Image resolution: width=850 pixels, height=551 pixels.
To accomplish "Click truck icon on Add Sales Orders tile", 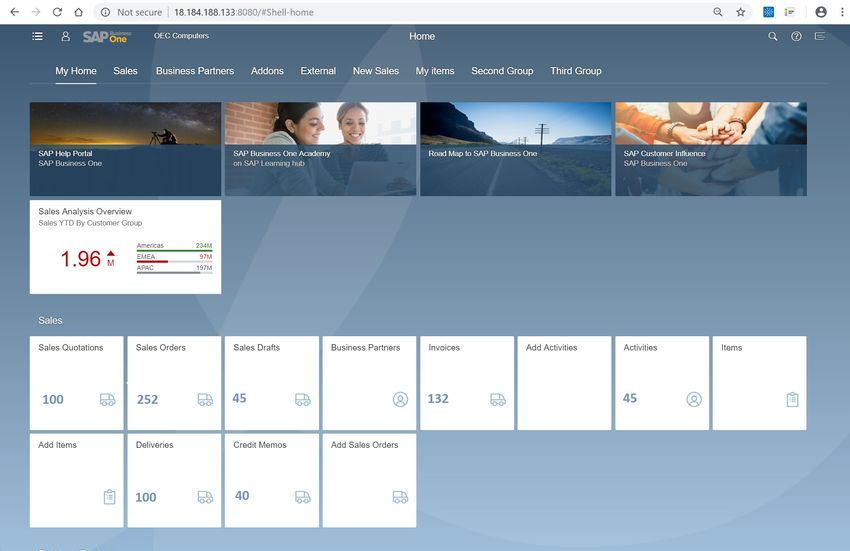I will 400,497.
